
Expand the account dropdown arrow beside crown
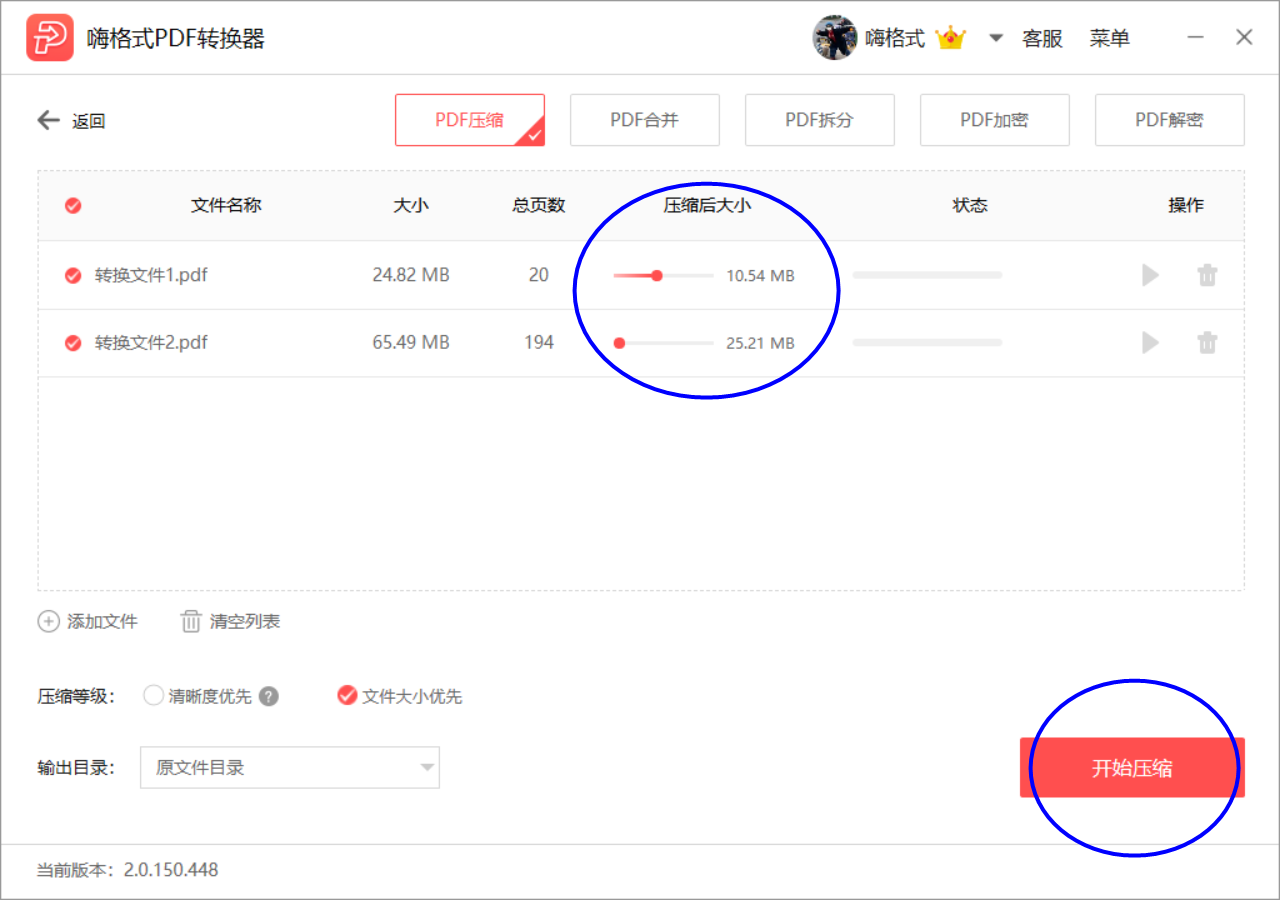click(995, 39)
